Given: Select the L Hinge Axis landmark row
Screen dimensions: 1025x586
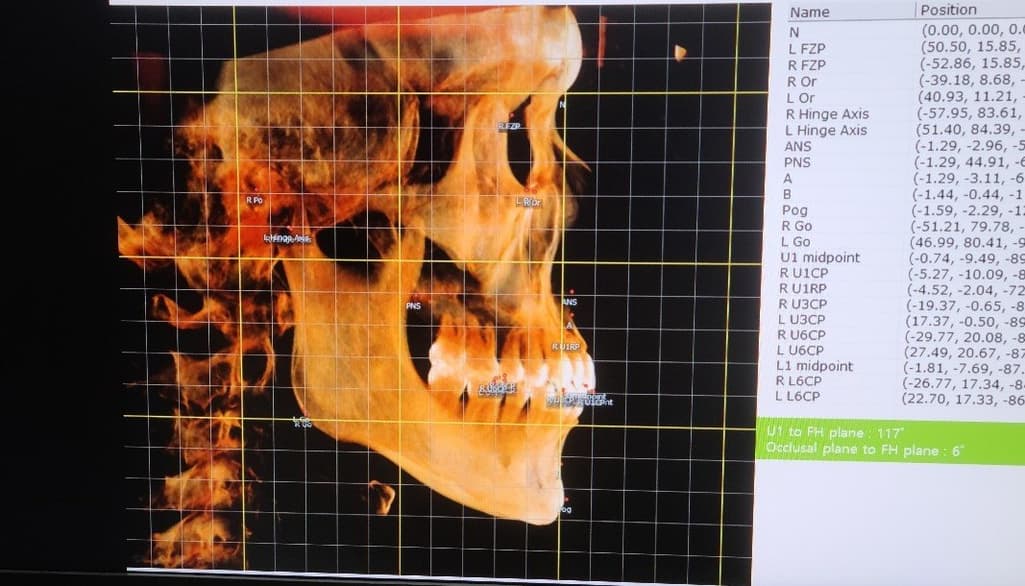Looking at the screenshot, I should [826, 131].
